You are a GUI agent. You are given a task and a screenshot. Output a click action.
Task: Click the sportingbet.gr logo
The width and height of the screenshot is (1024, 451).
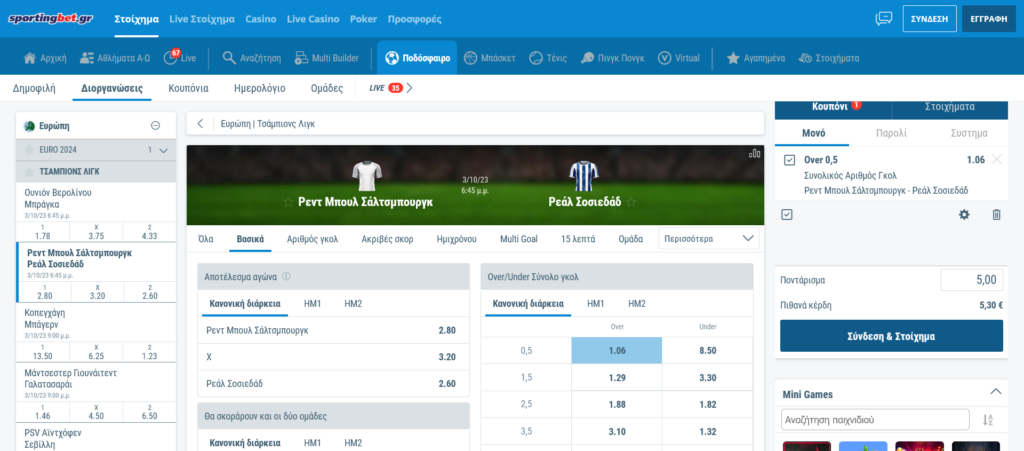coord(50,18)
